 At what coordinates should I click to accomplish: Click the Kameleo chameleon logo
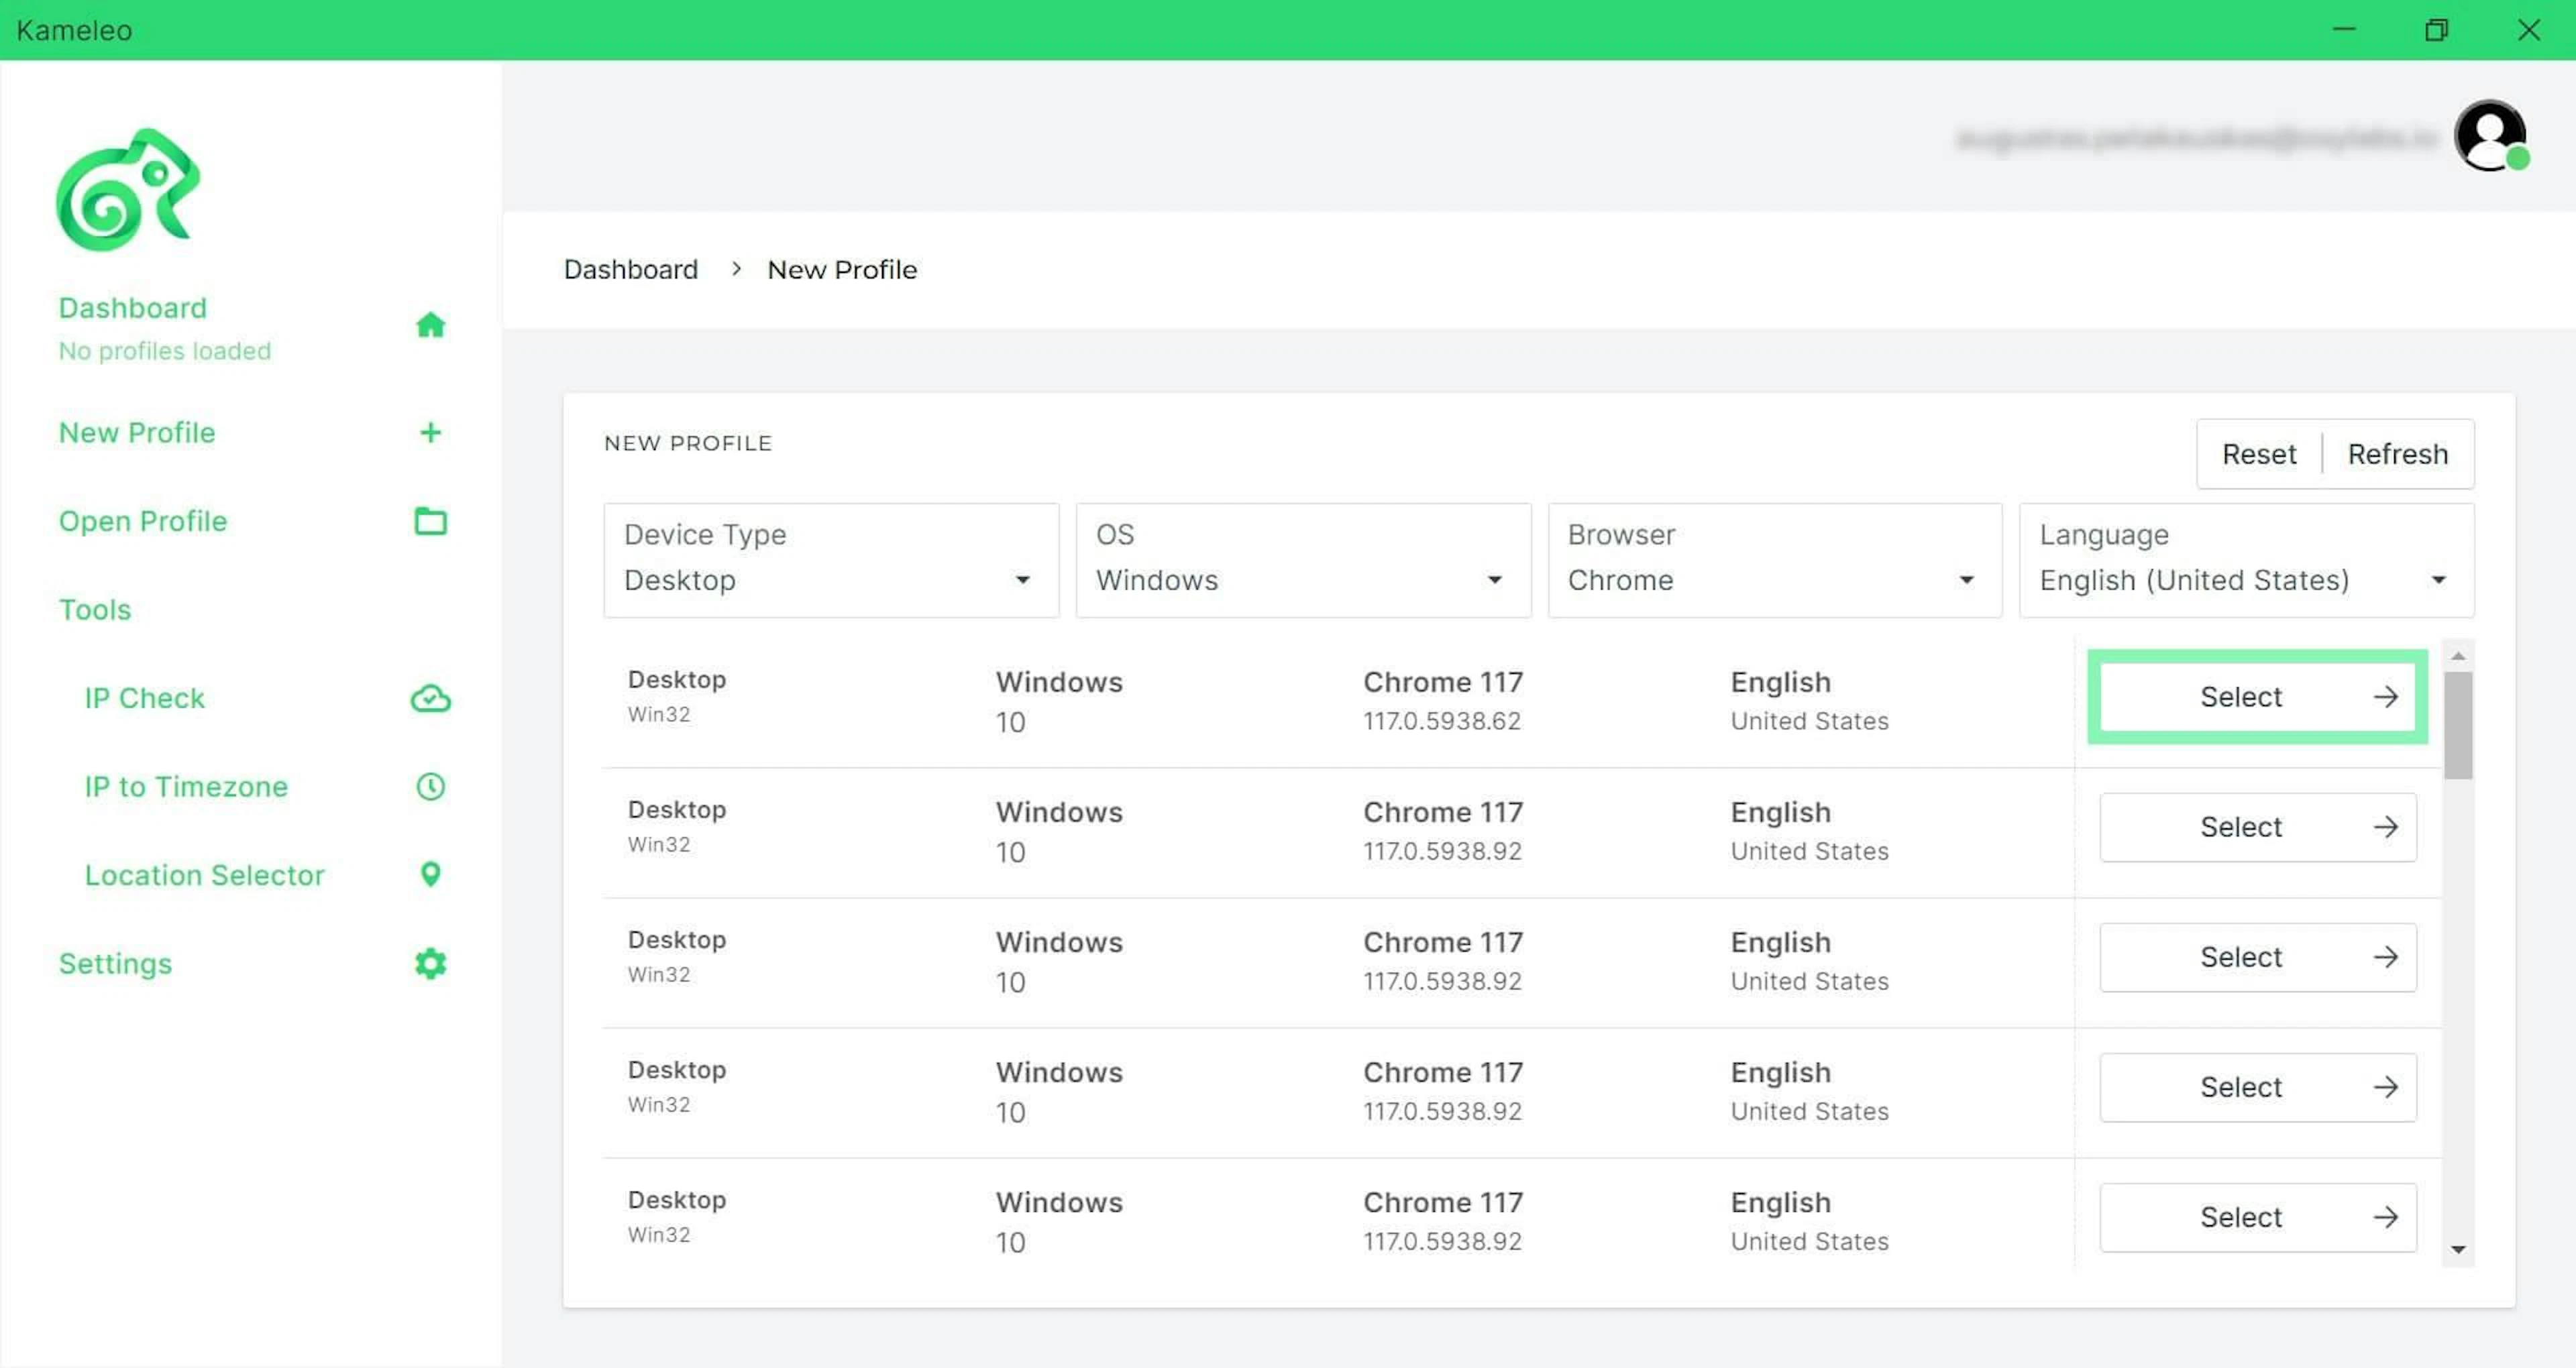coord(128,190)
